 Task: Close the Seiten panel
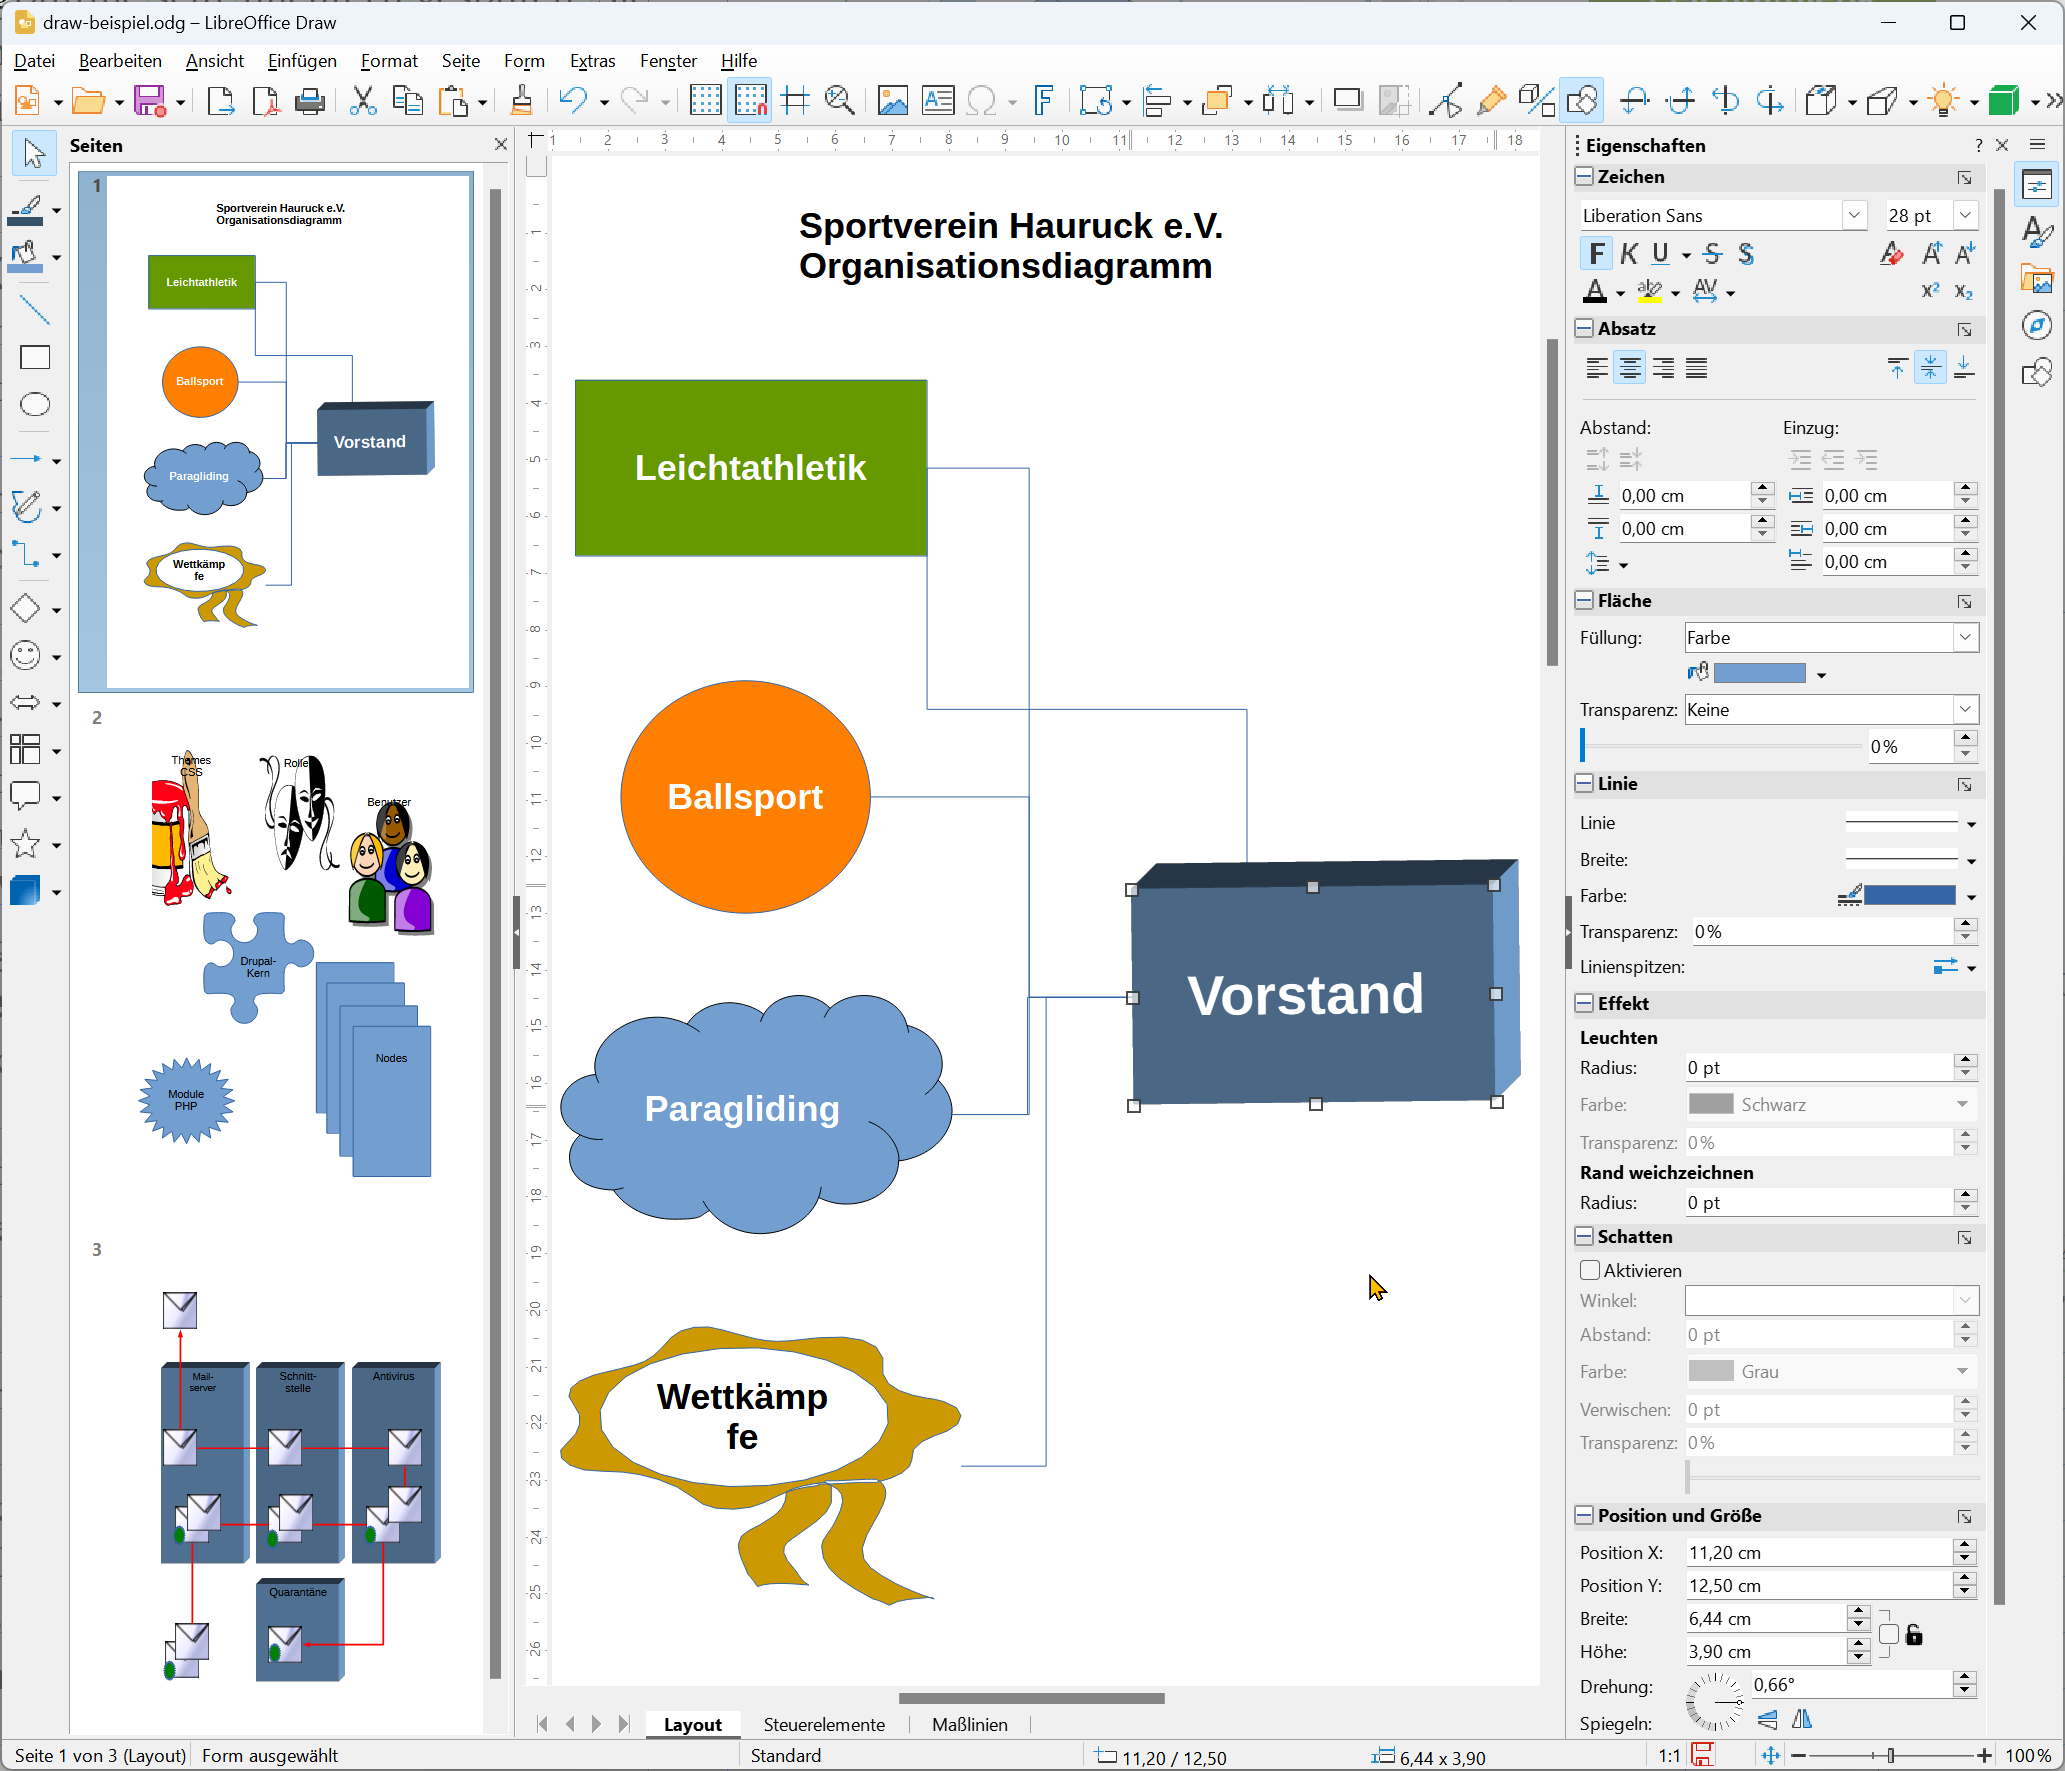(x=501, y=145)
